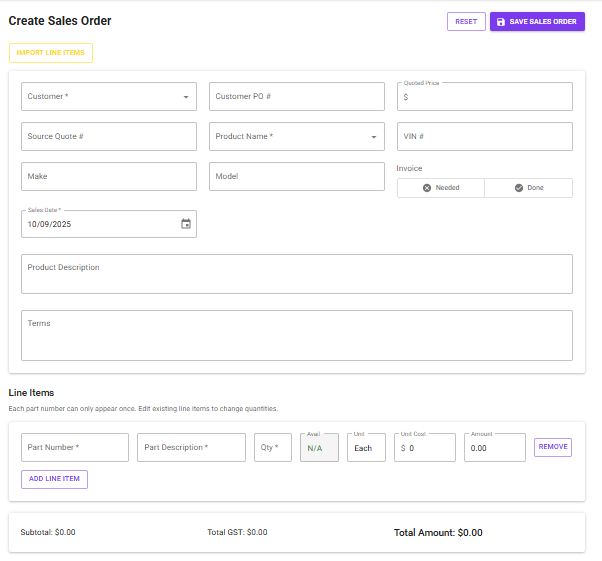Focus the Product Description text area
The width and height of the screenshot is (602, 561).
point(296,274)
